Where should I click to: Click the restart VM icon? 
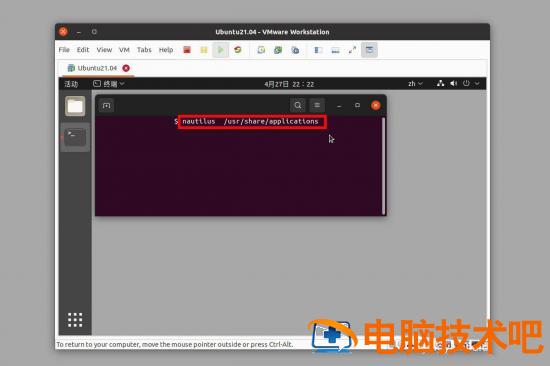pyautogui.click(x=238, y=50)
